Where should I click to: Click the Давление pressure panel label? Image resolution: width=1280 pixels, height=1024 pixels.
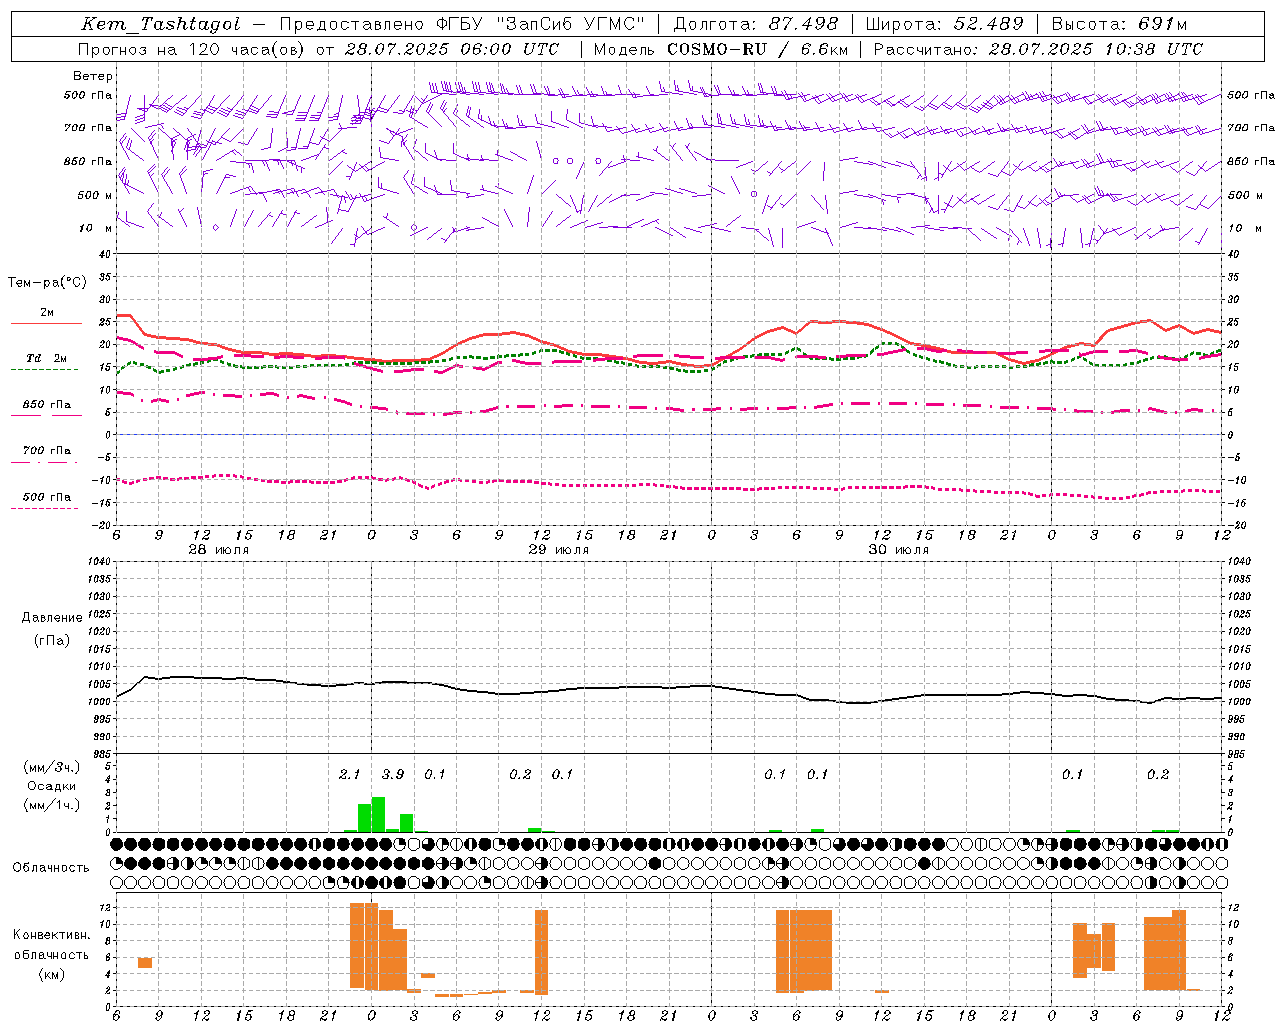coord(52,618)
